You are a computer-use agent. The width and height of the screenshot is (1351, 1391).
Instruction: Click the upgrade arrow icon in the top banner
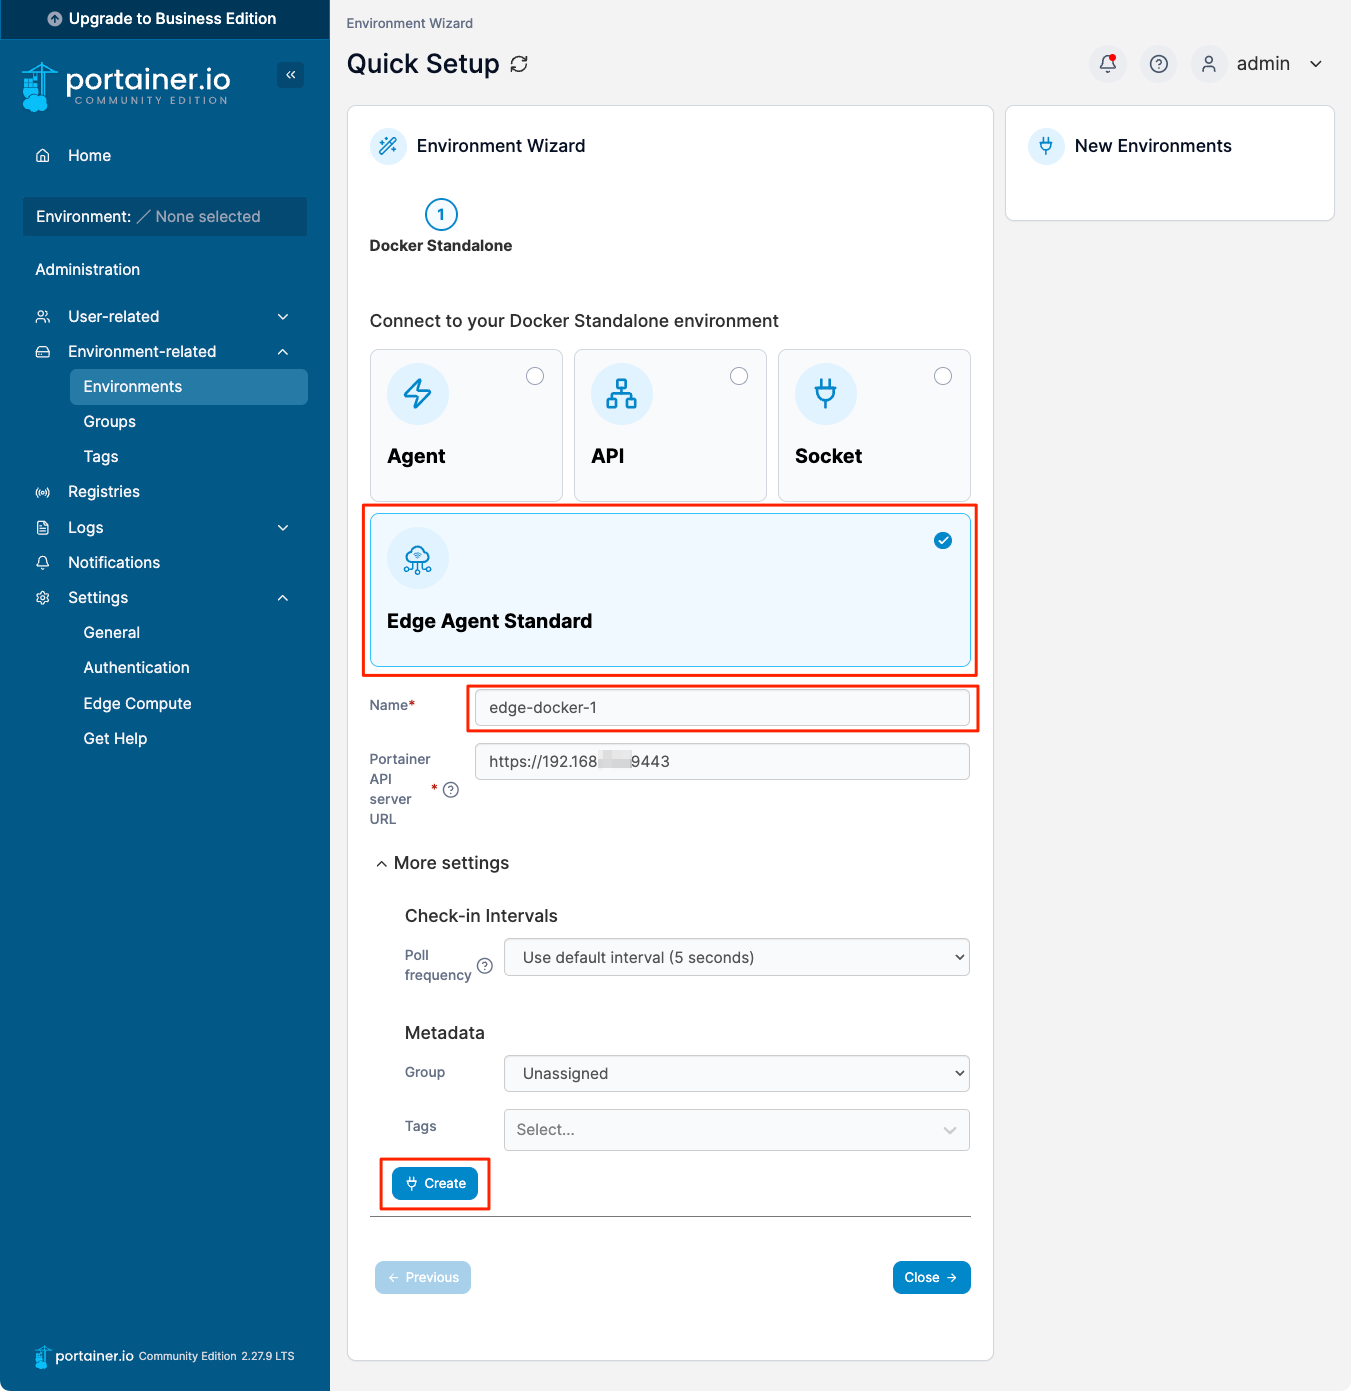55,19
